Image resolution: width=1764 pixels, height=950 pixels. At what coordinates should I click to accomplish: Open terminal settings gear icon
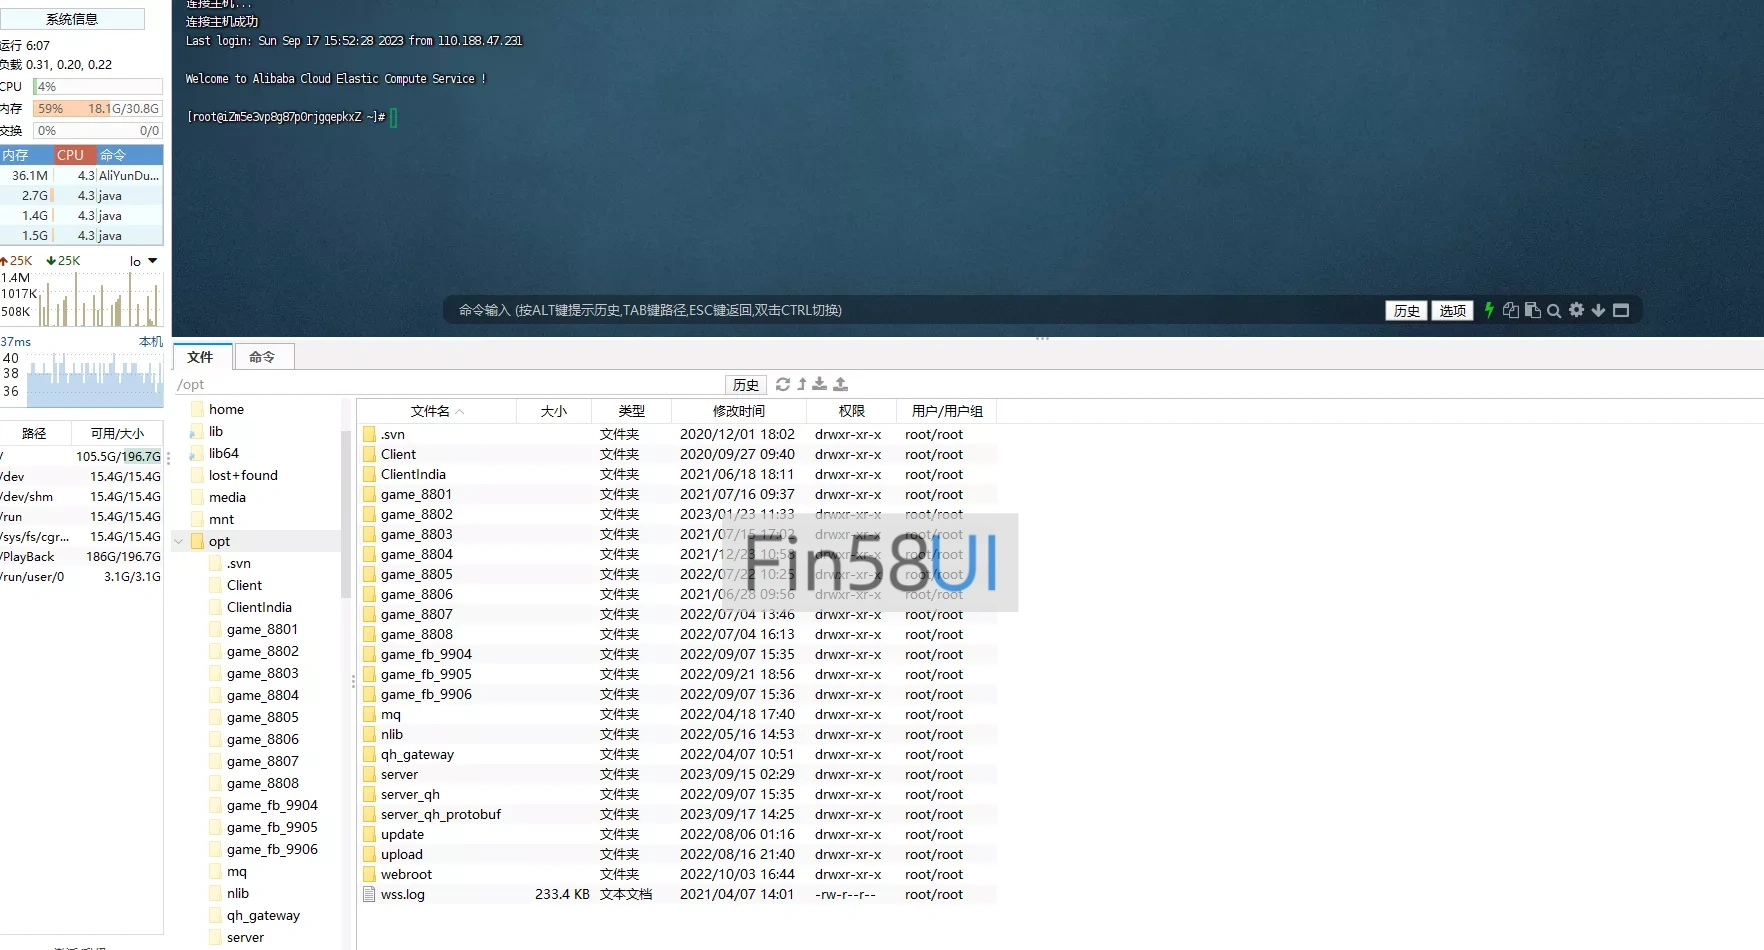[1576, 310]
